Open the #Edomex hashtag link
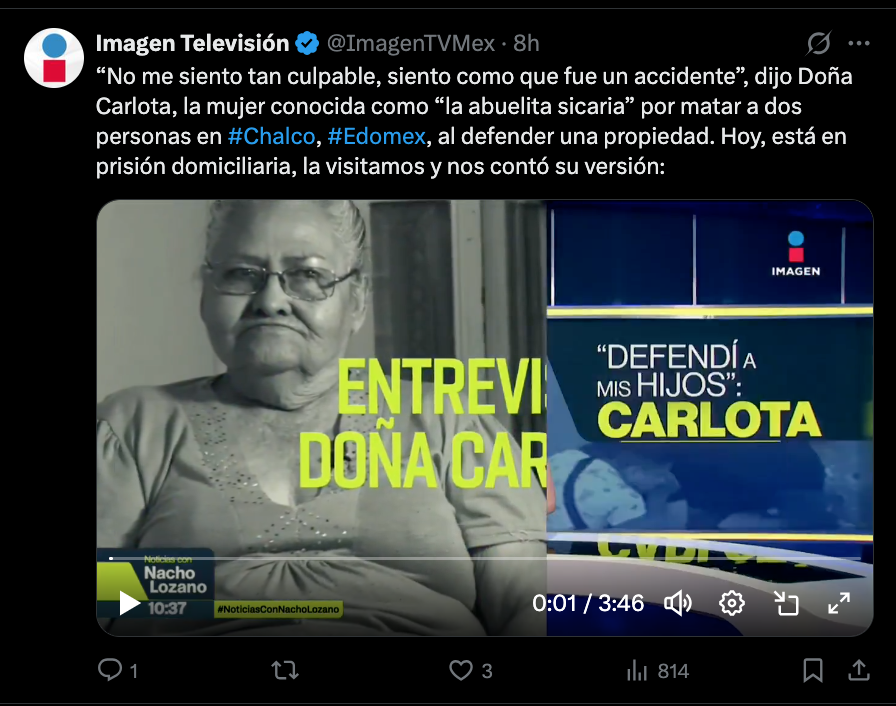The width and height of the screenshot is (896, 706). 377,137
